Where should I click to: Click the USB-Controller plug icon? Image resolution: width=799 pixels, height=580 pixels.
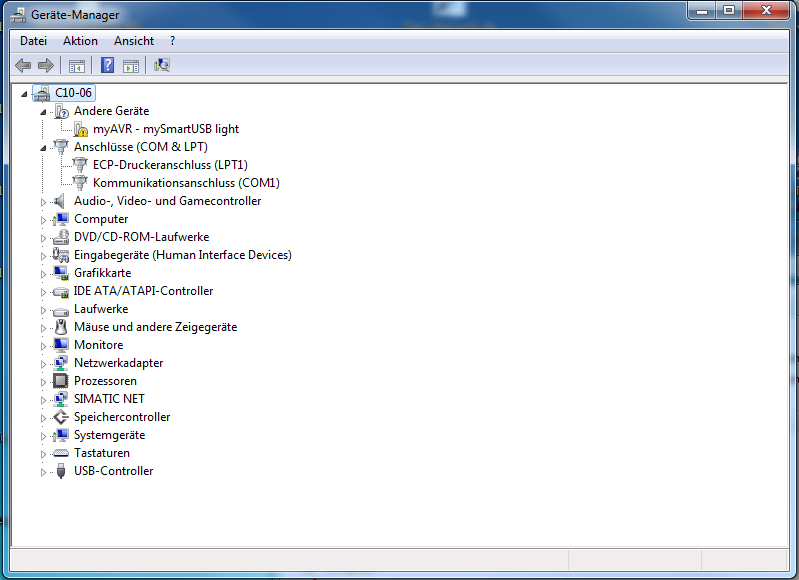pos(61,471)
